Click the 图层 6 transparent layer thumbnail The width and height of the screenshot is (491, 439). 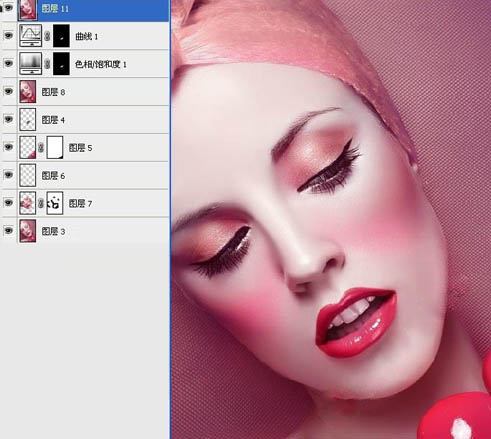(28, 175)
